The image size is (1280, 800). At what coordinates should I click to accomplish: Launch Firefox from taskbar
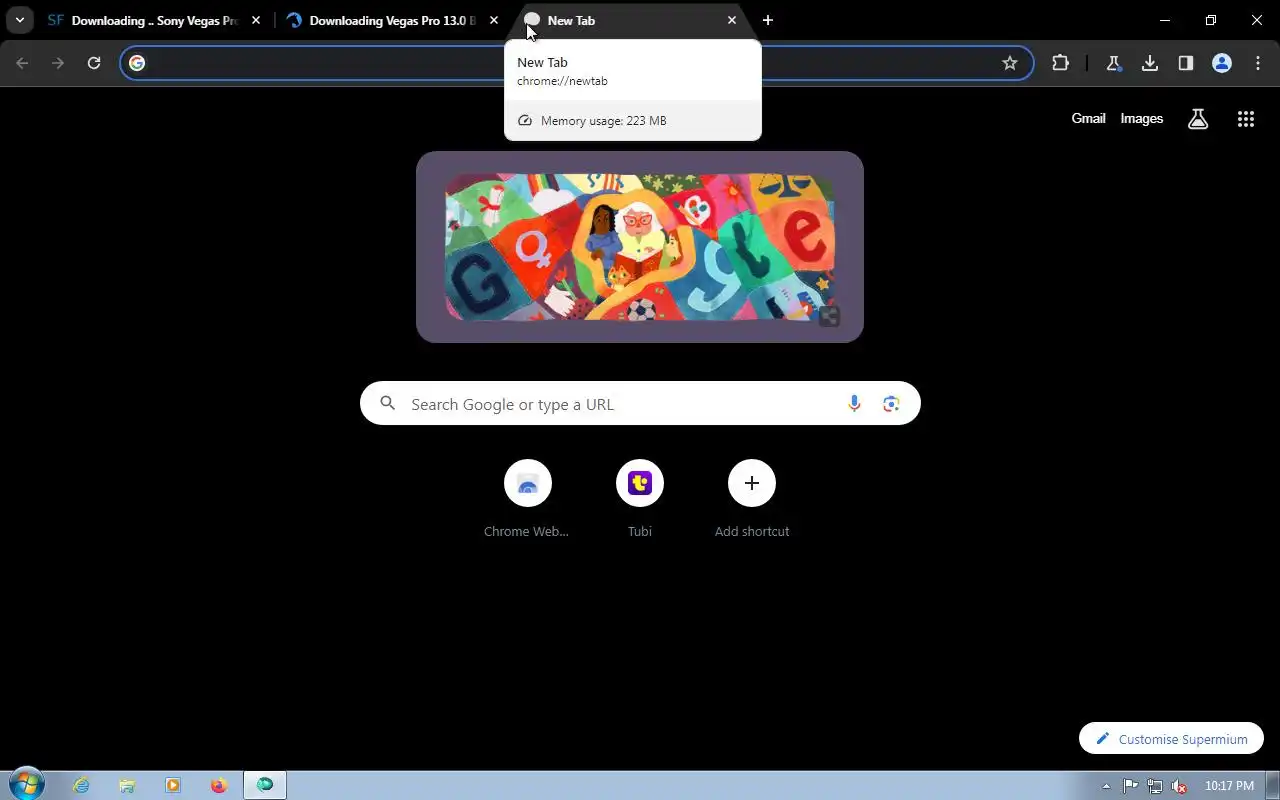[219, 786]
